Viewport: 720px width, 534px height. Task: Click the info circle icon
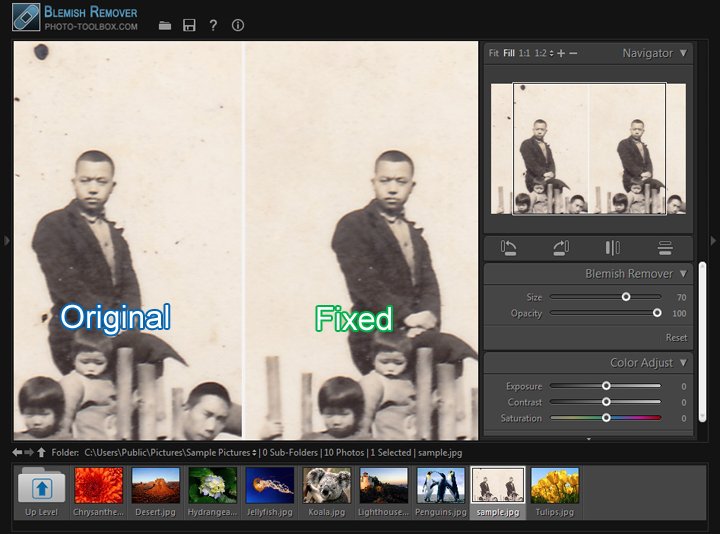click(x=237, y=25)
